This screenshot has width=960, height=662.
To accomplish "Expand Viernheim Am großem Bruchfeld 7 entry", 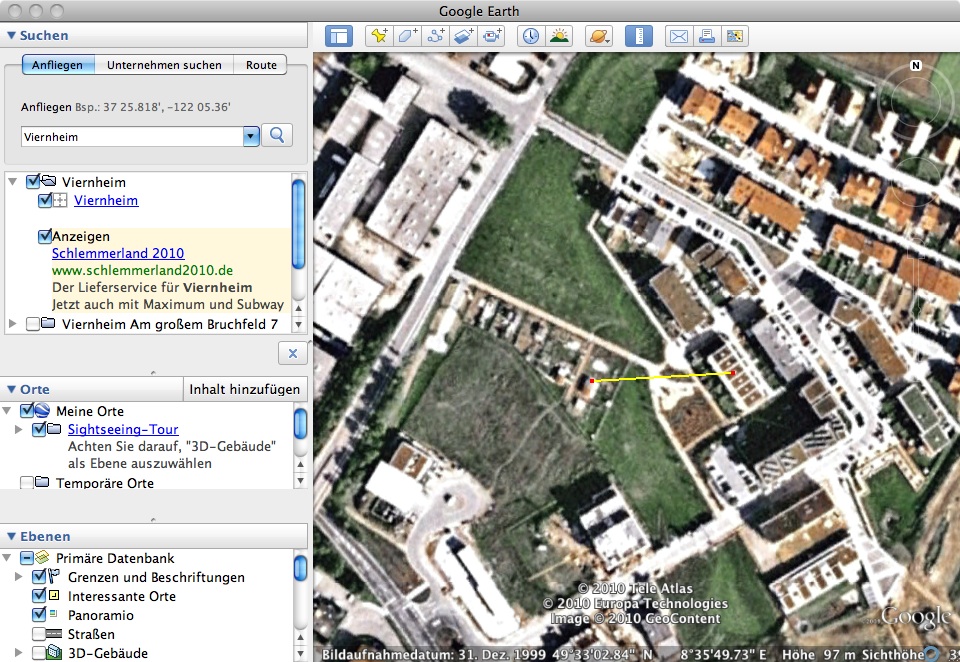I will pyautogui.click(x=13, y=323).
